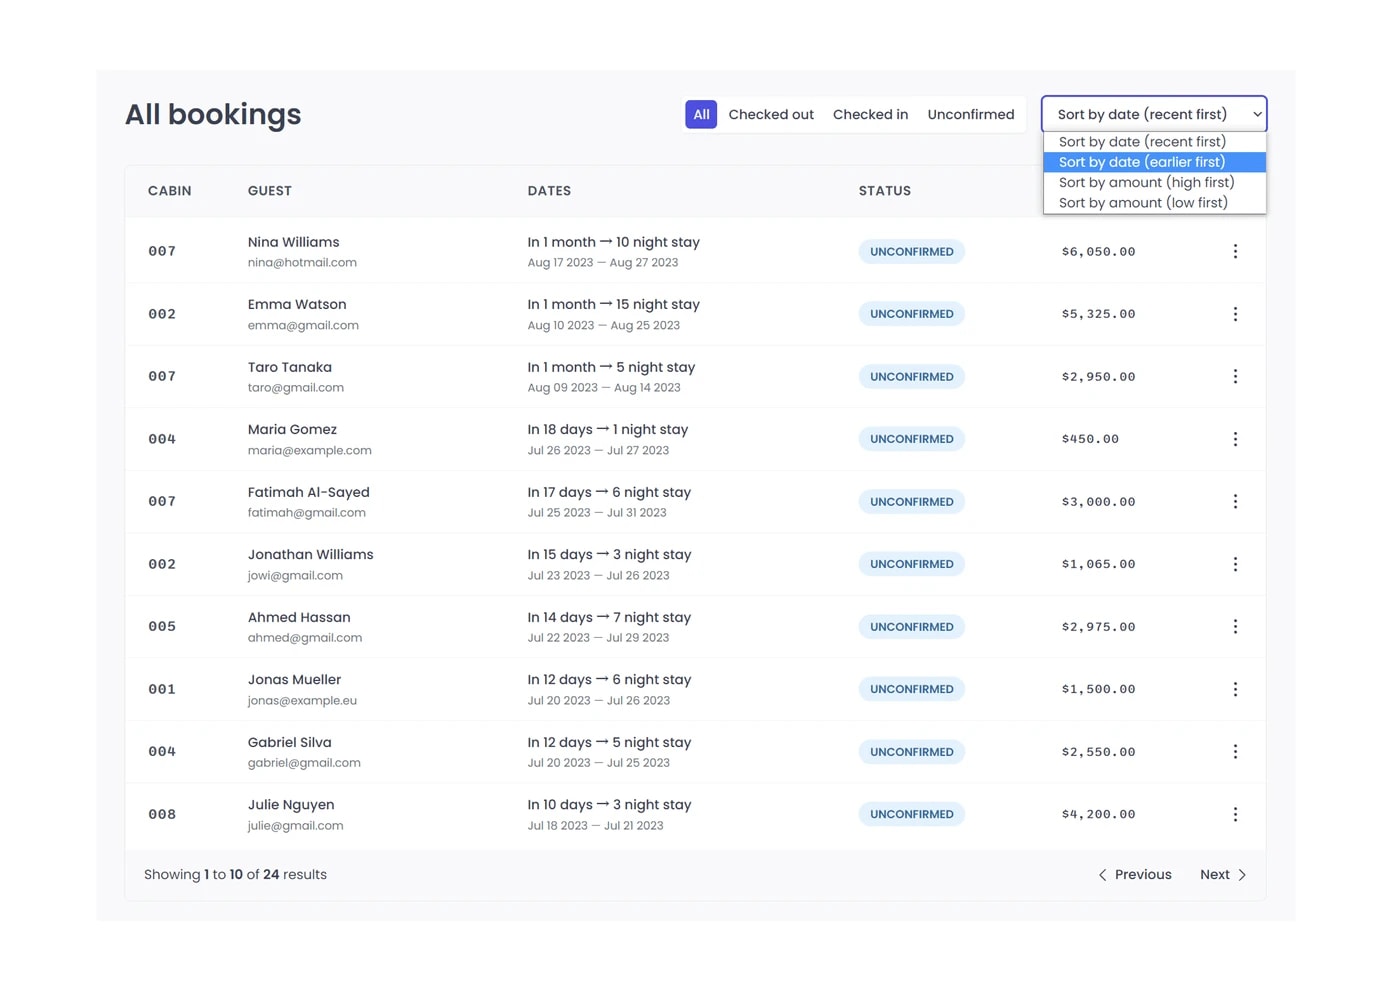Click guest name Emma Watson

pos(297,304)
